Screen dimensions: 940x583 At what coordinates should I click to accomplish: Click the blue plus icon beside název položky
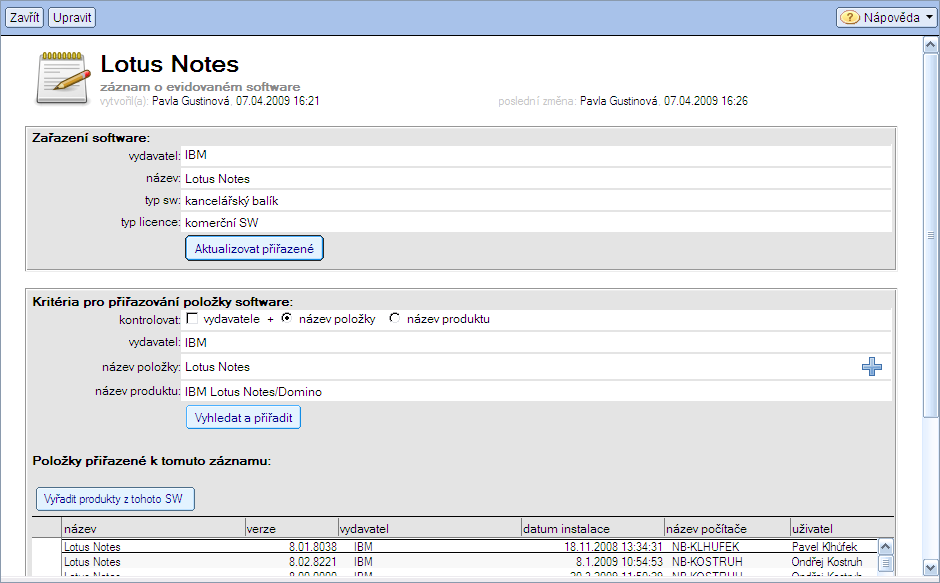click(x=872, y=366)
